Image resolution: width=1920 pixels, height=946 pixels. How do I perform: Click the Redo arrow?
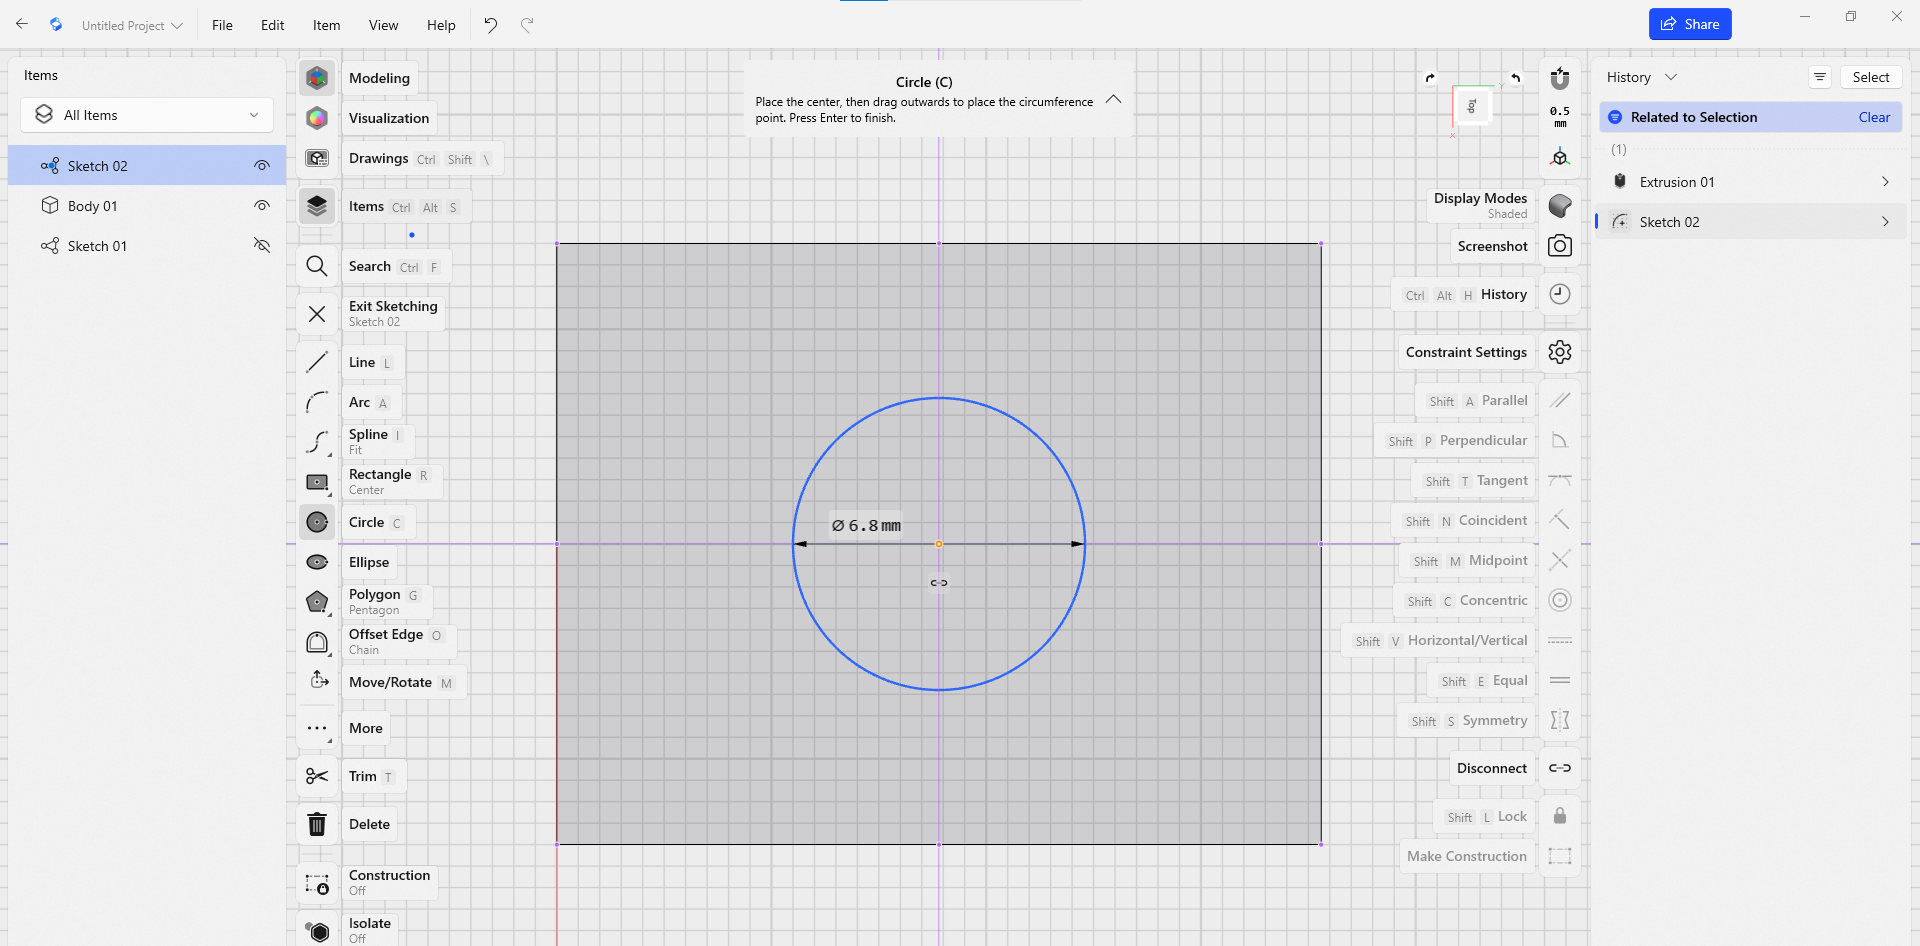[527, 25]
